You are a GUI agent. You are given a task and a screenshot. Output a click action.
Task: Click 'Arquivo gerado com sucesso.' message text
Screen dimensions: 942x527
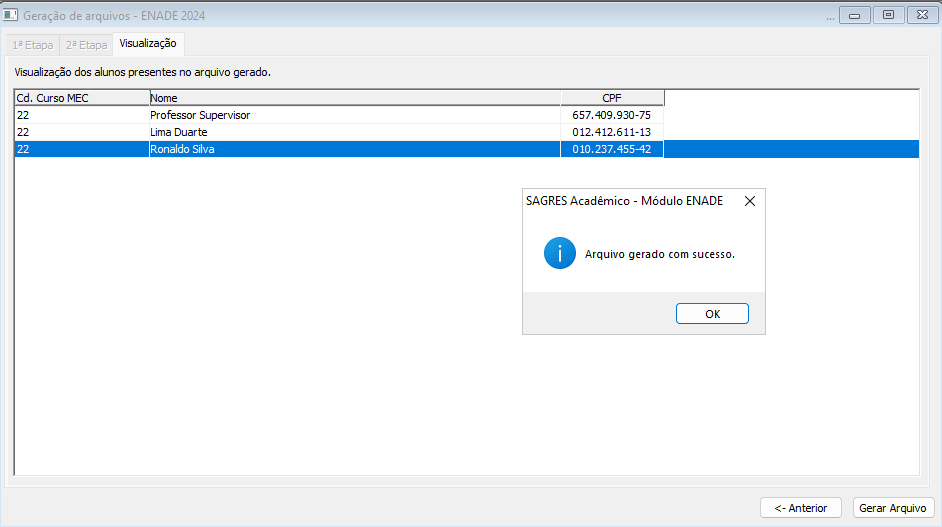(660, 254)
